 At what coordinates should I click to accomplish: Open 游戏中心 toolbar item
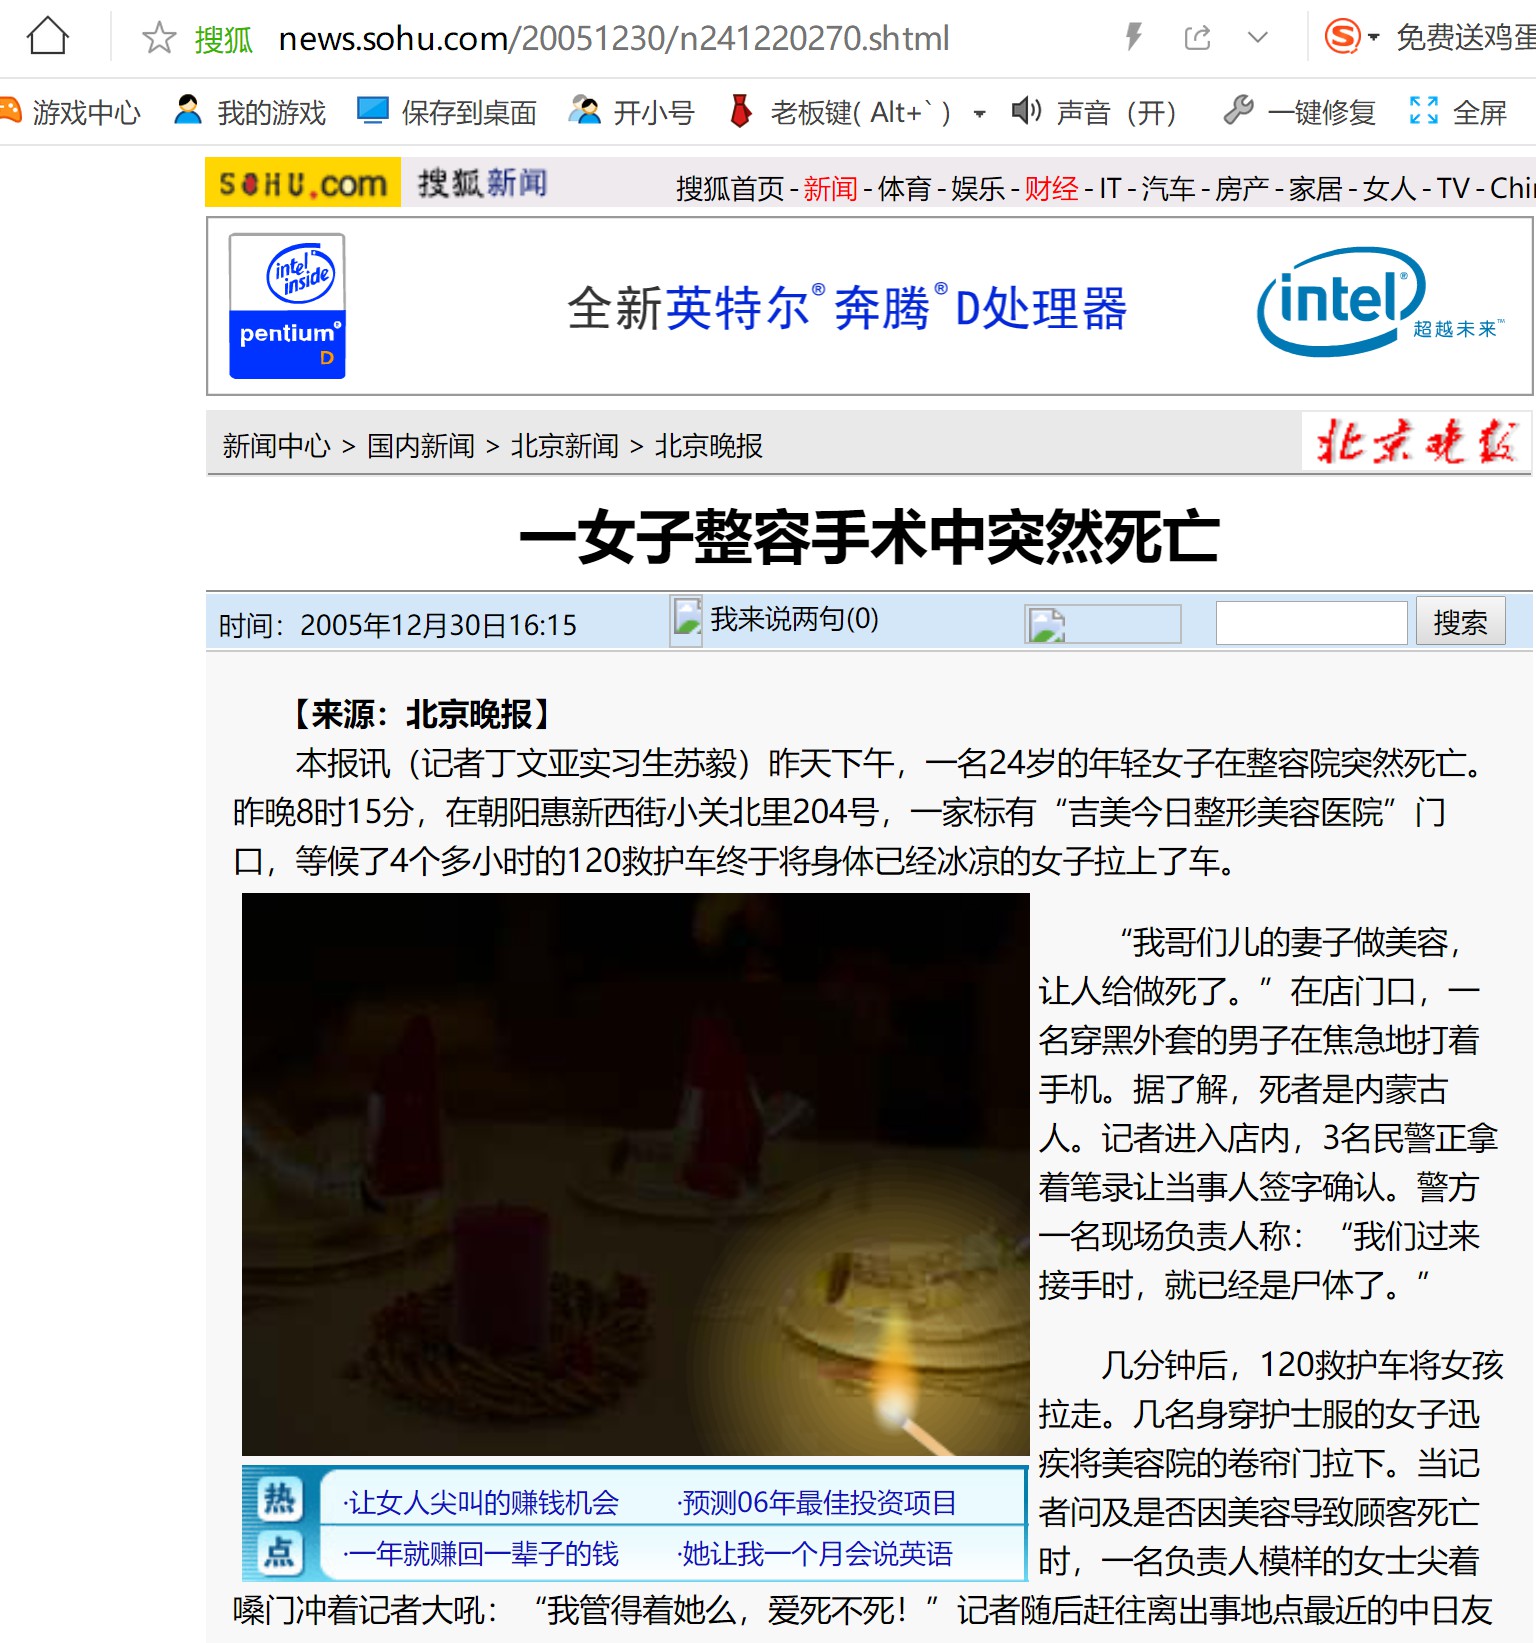pyautogui.click(x=70, y=111)
